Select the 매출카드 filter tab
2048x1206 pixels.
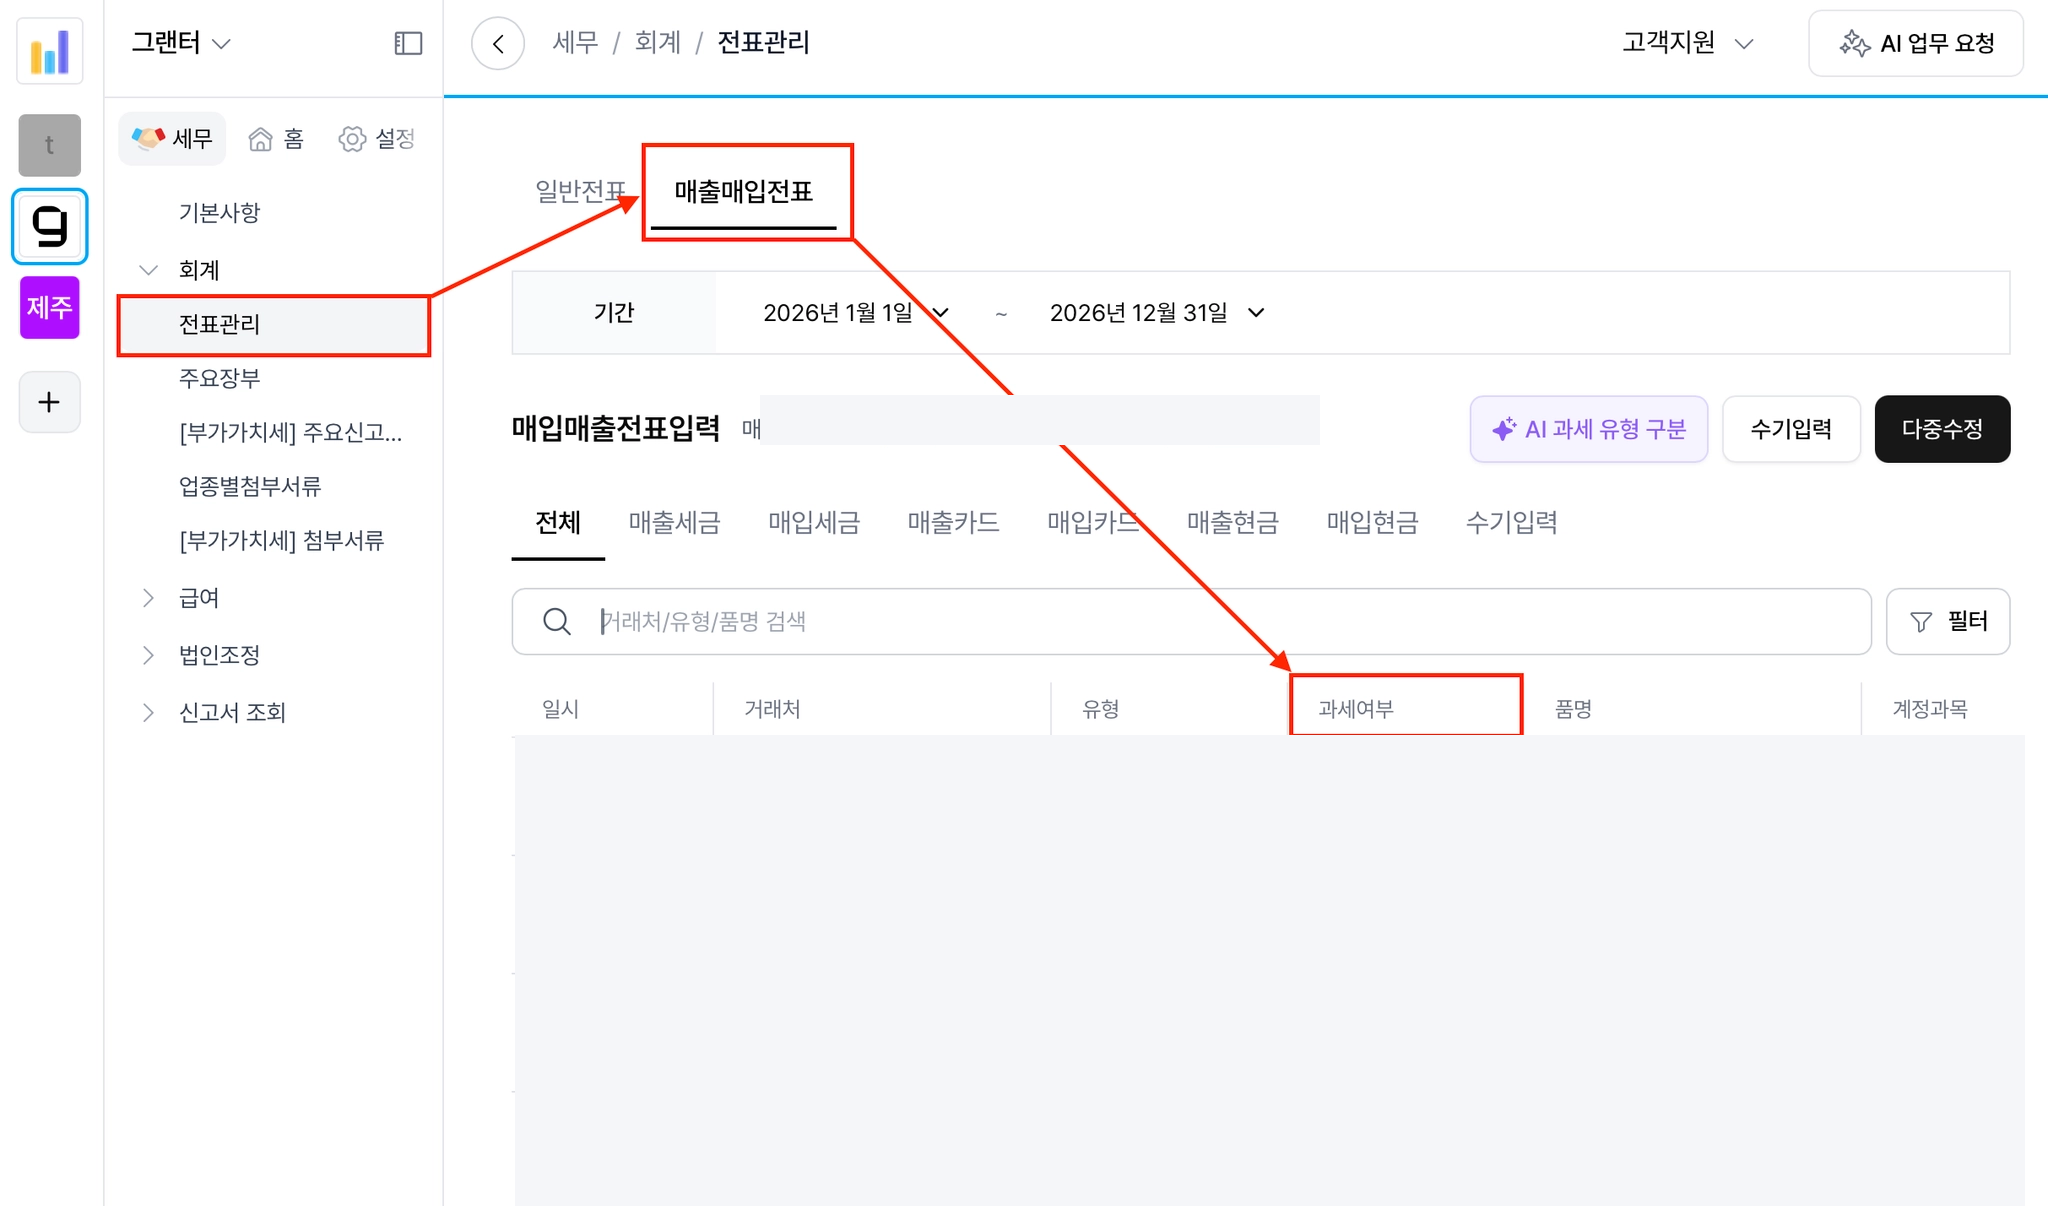coord(953,522)
